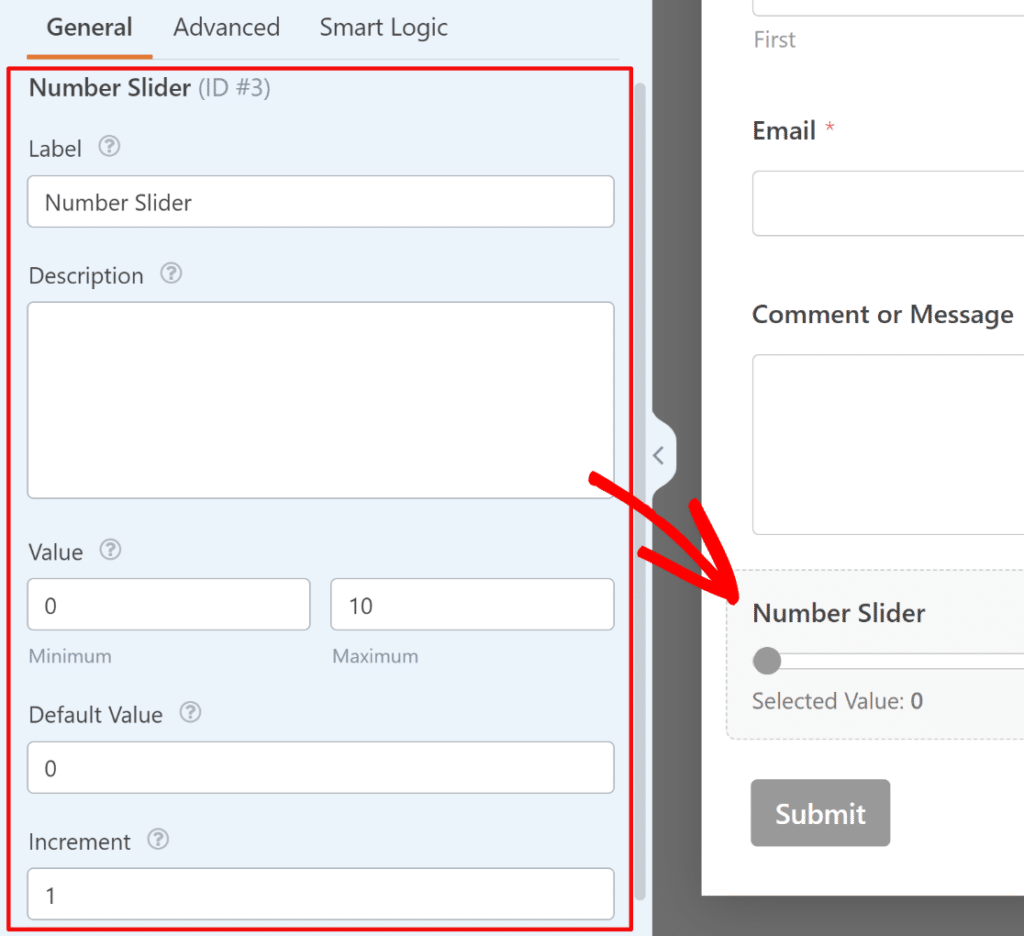Click the Email field in form preview

(888, 203)
